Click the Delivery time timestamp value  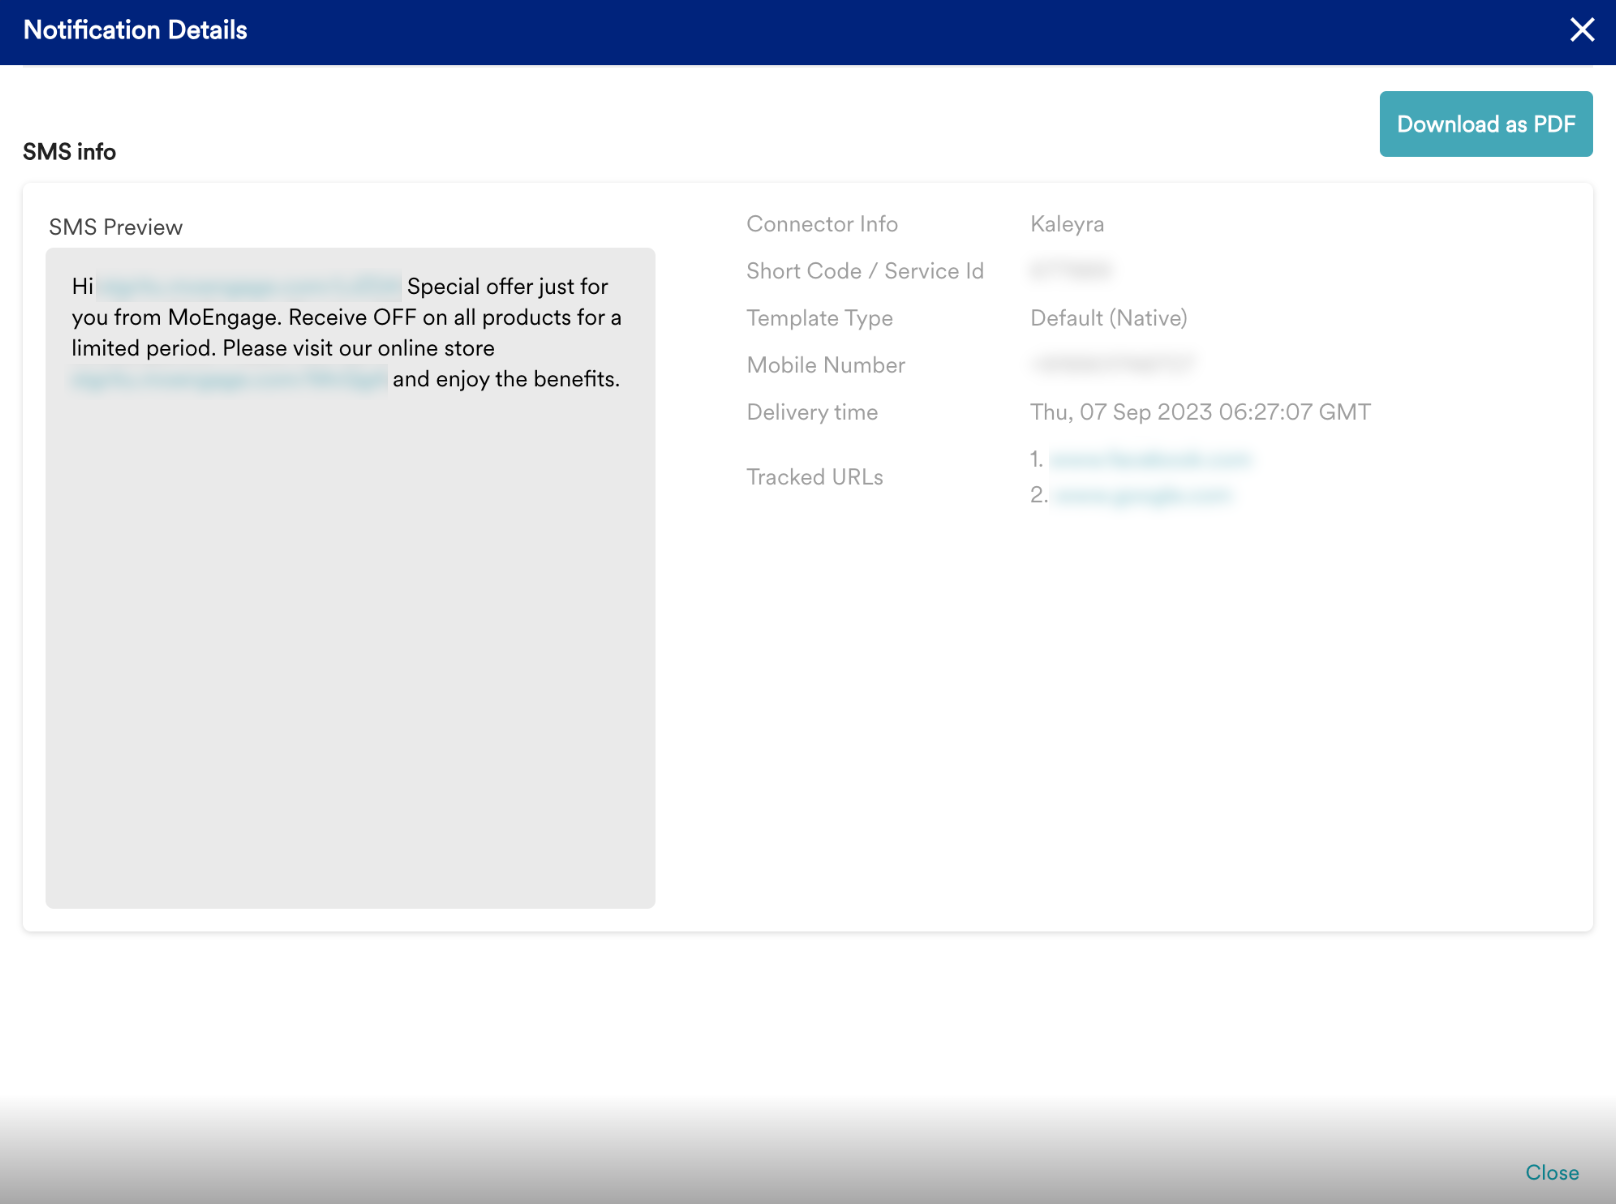pos(1200,412)
